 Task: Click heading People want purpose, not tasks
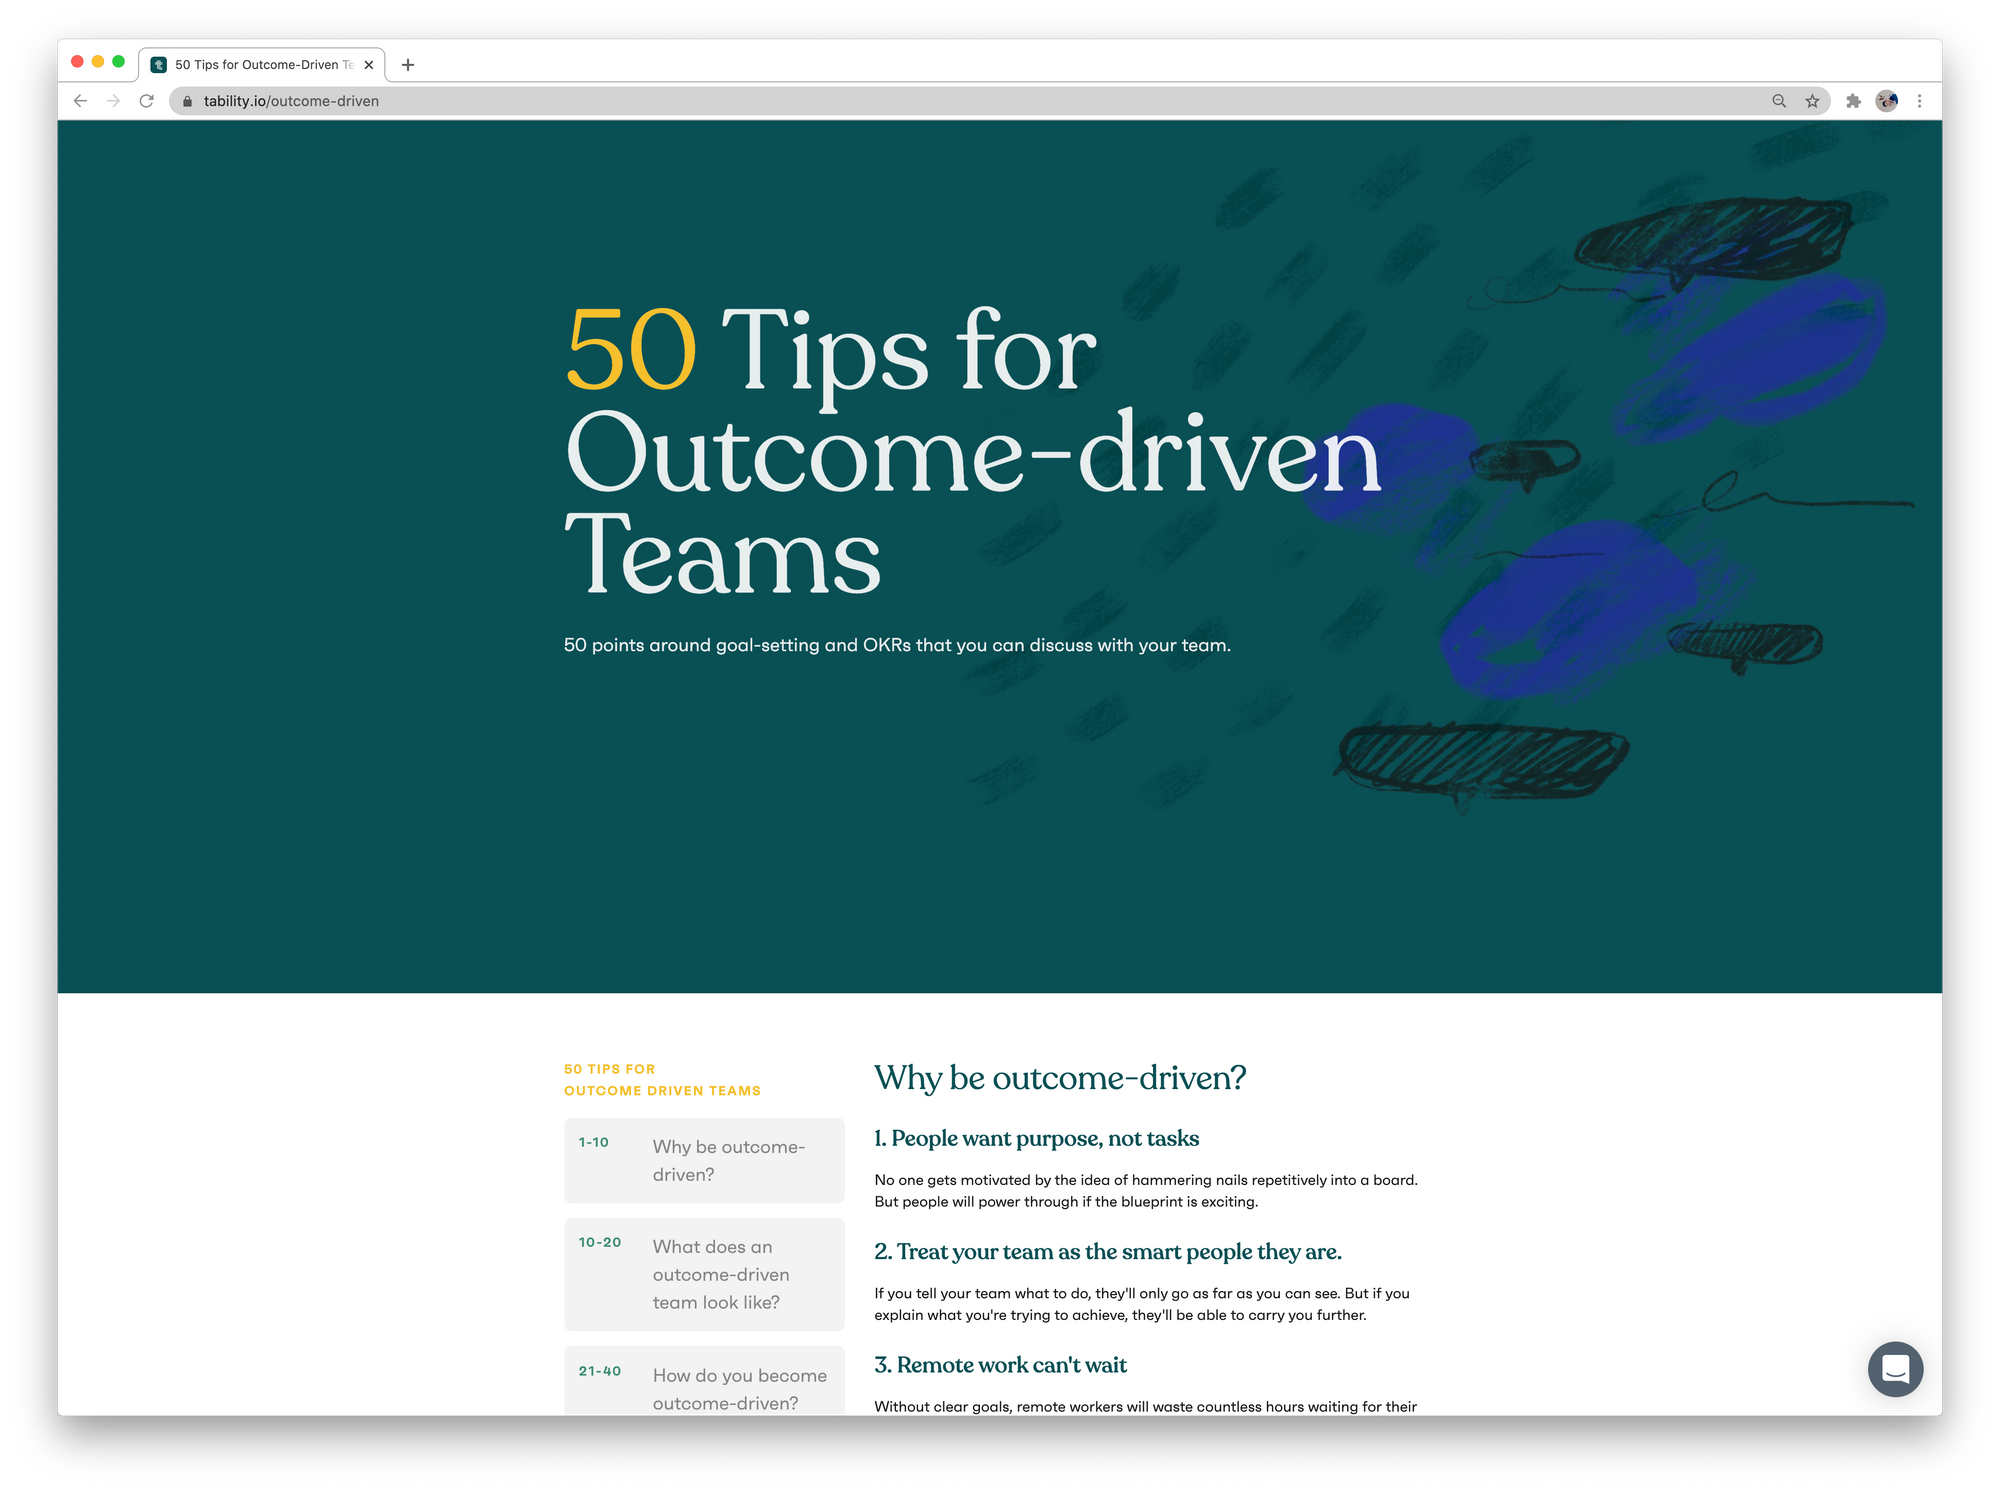pos(1036,1138)
